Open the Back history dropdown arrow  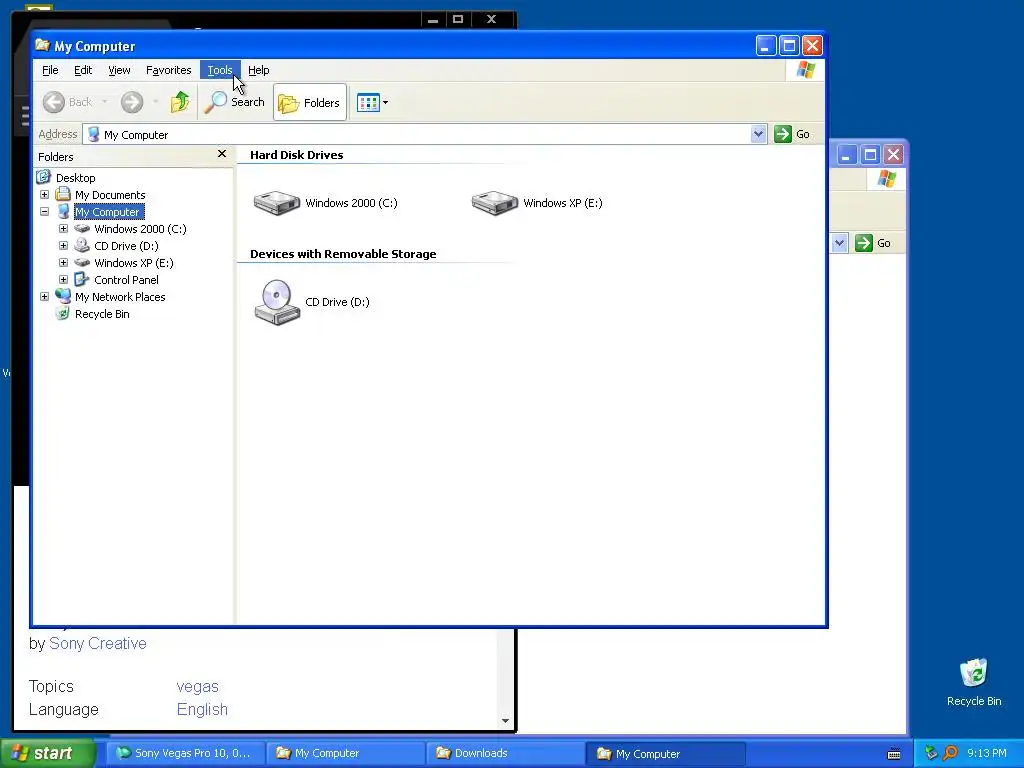point(104,102)
